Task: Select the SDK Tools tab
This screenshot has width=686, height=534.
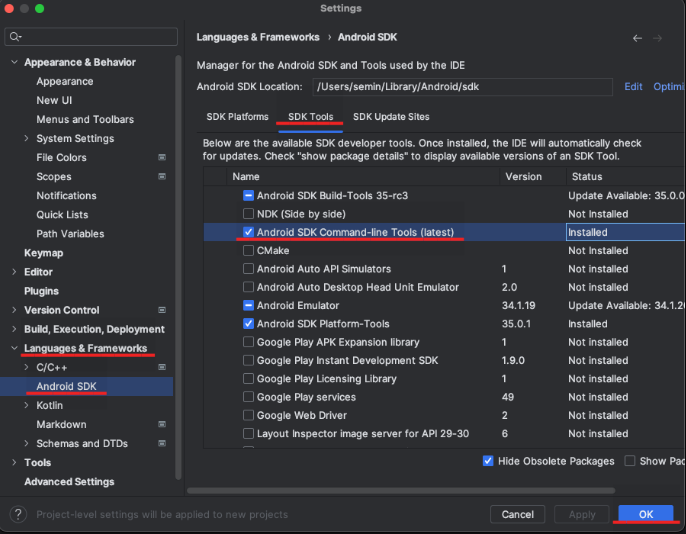Action: point(311,117)
